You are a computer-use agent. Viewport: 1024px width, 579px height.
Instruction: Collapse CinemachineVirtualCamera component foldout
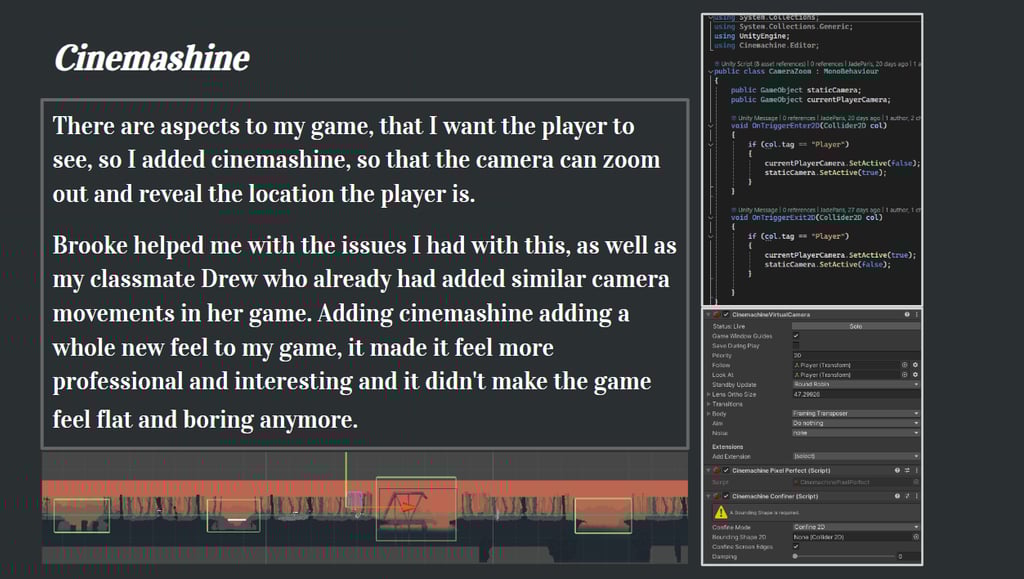click(709, 315)
